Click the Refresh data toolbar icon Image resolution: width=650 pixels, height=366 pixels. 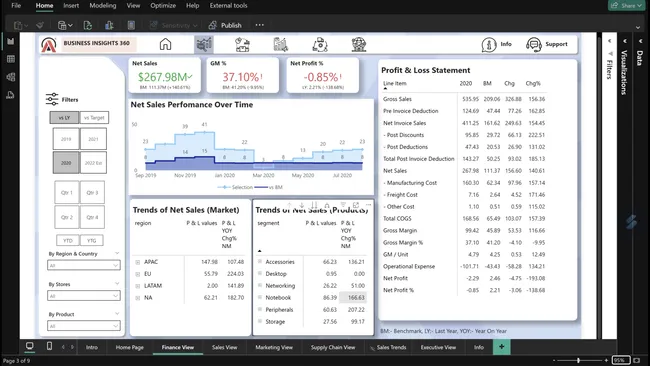pyautogui.click(x=87, y=25)
